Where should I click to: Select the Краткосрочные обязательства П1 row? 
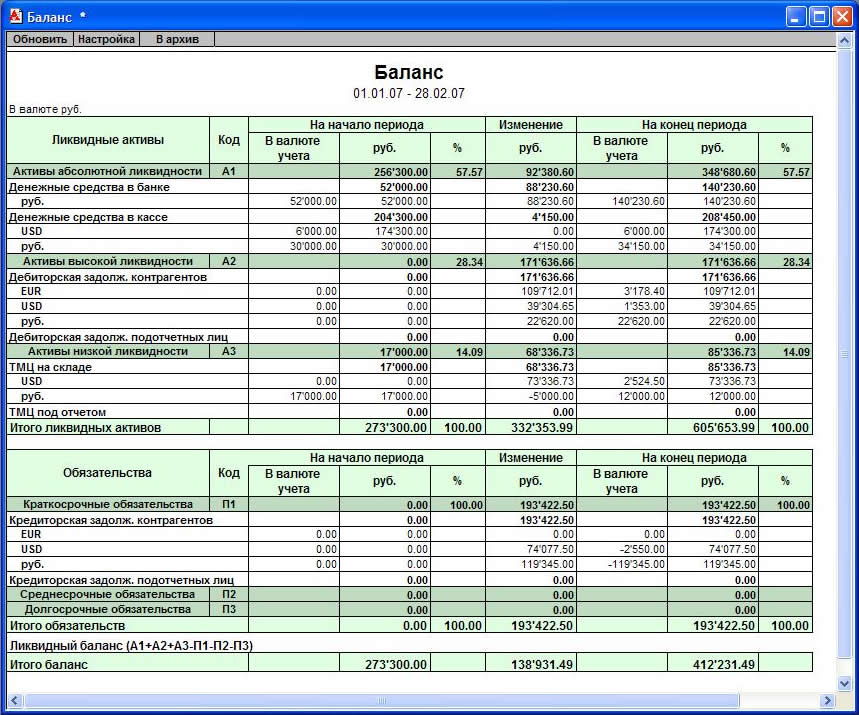[x=410, y=505]
